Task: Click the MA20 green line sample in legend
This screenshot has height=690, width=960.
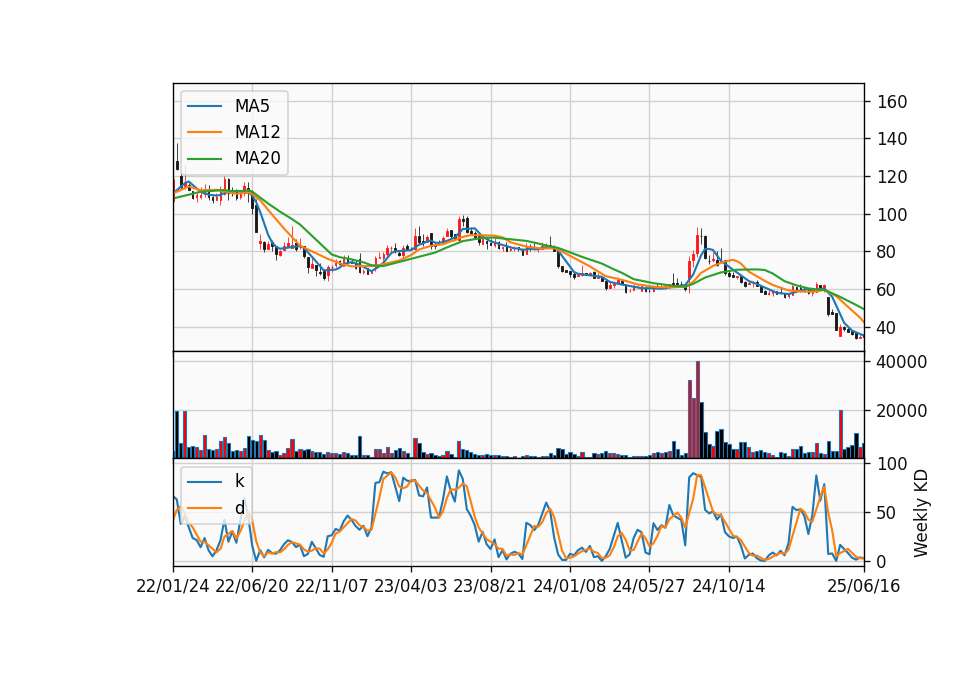Action: coord(204,158)
